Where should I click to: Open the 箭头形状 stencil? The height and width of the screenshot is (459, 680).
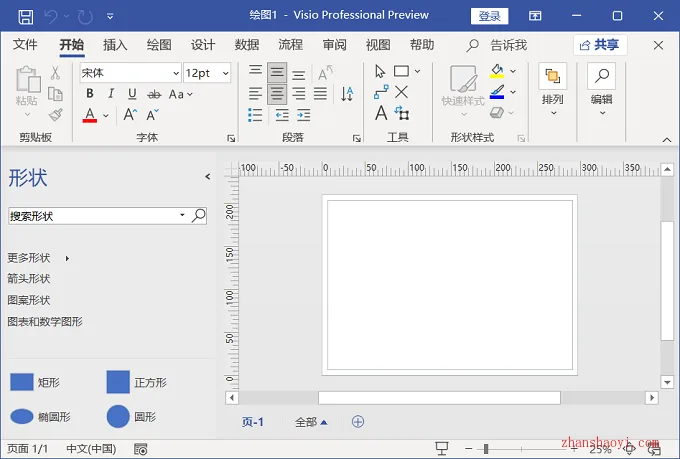pyautogui.click(x=29, y=279)
